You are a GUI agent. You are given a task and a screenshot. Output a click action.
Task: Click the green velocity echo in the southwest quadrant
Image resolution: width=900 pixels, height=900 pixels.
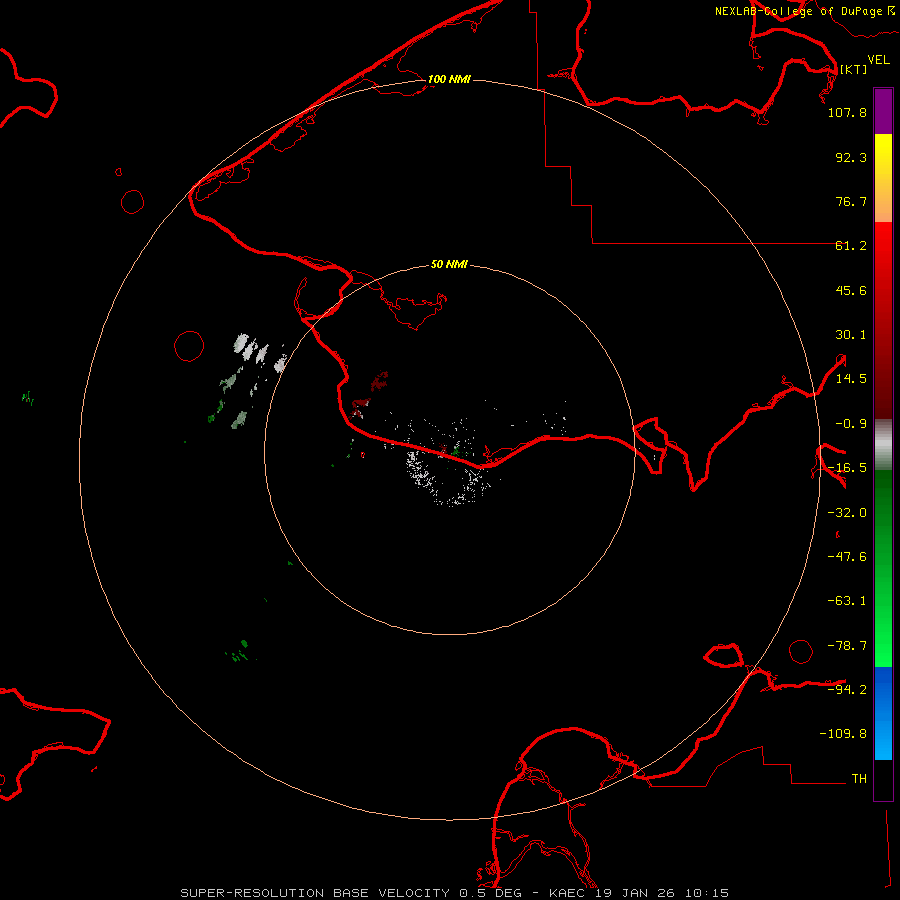(240, 651)
